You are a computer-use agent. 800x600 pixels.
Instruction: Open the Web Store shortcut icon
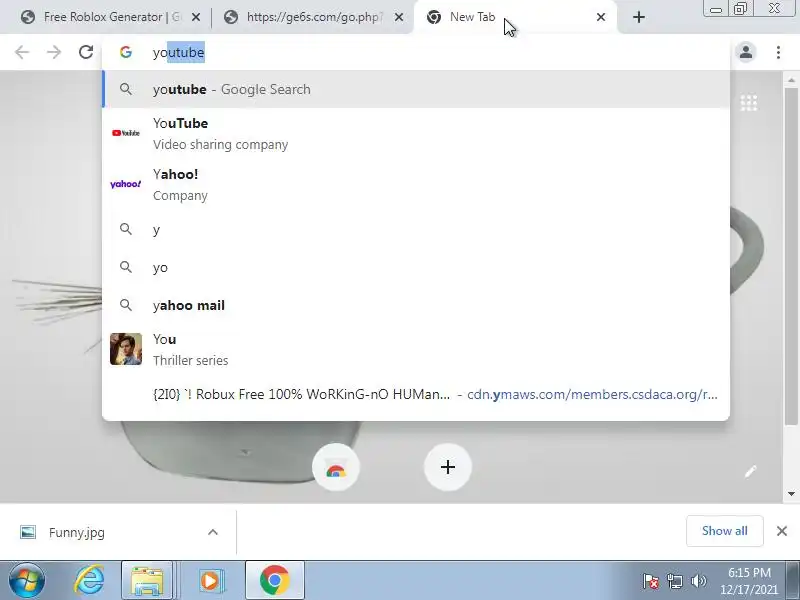336,467
